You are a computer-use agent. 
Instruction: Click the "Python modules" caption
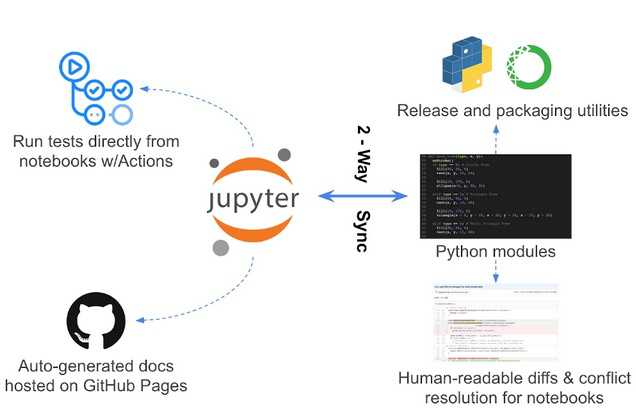click(x=496, y=251)
